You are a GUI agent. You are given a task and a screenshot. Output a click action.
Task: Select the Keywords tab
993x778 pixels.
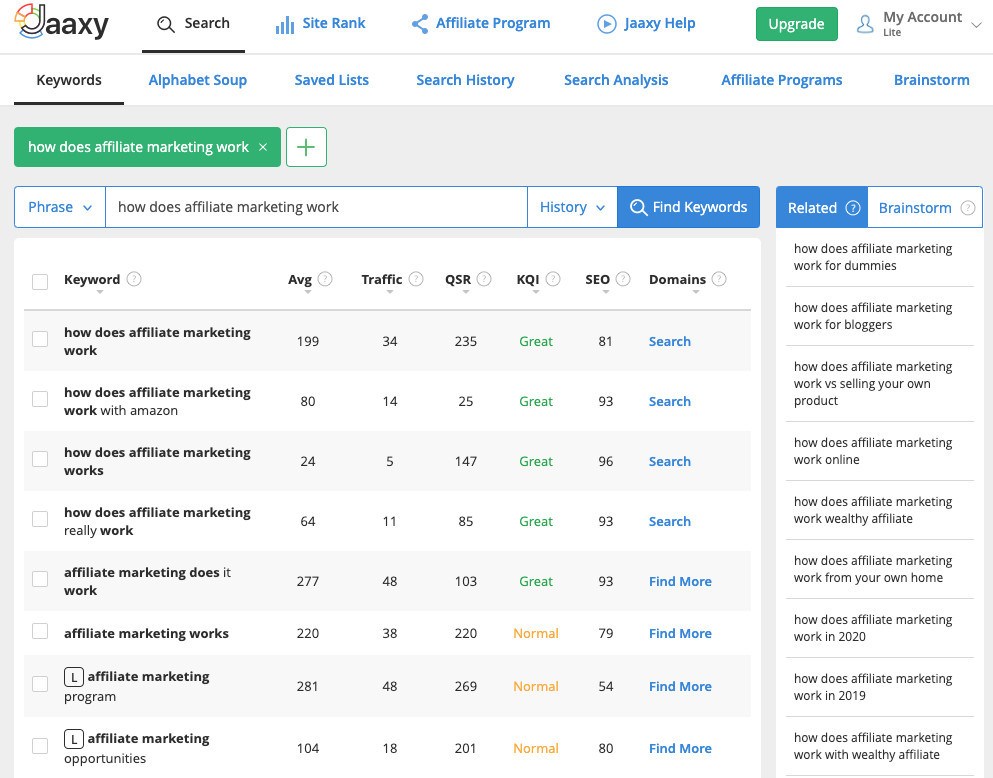pyautogui.click(x=69, y=80)
